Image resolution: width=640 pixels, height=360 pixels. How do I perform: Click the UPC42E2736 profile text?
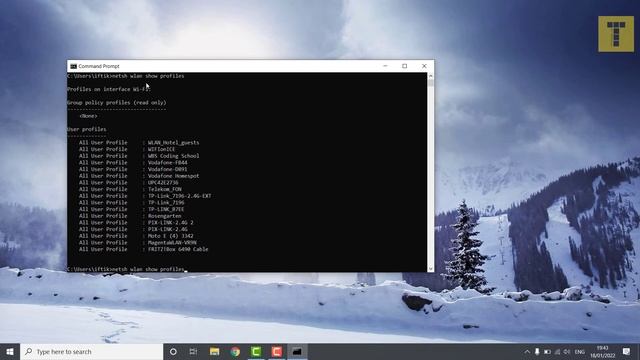click(163, 182)
